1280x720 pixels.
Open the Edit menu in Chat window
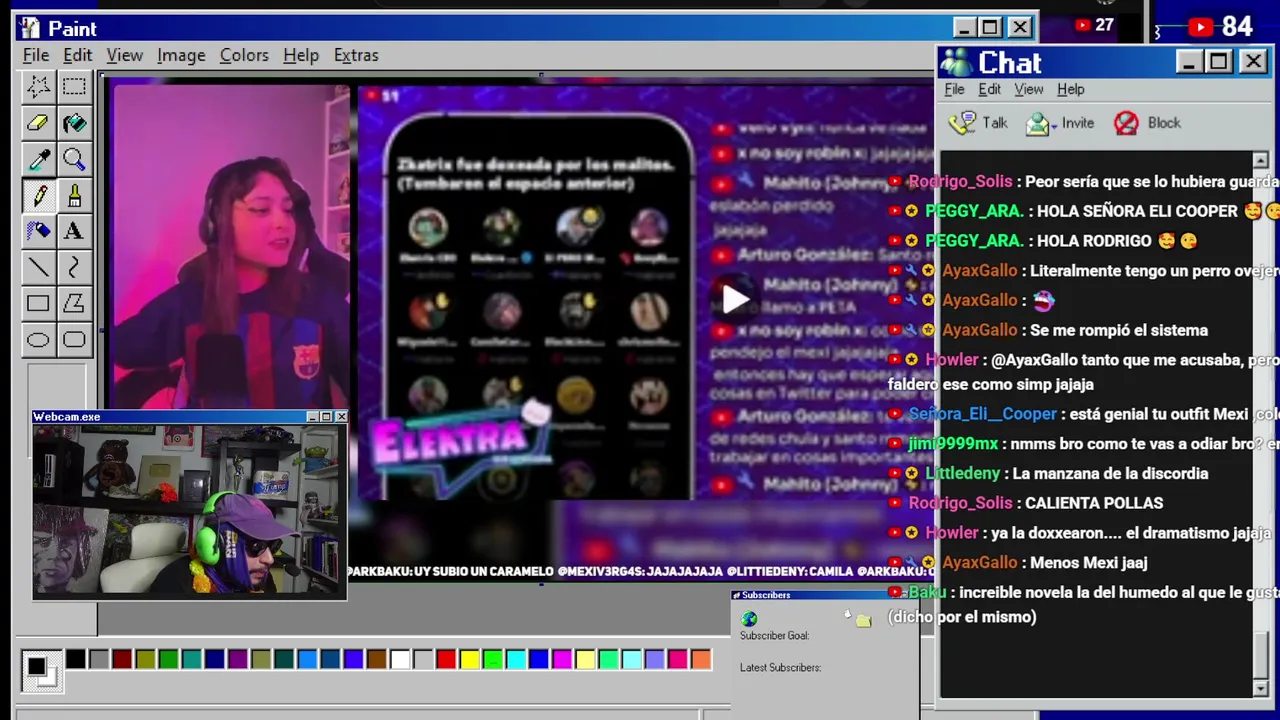pyautogui.click(x=989, y=90)
